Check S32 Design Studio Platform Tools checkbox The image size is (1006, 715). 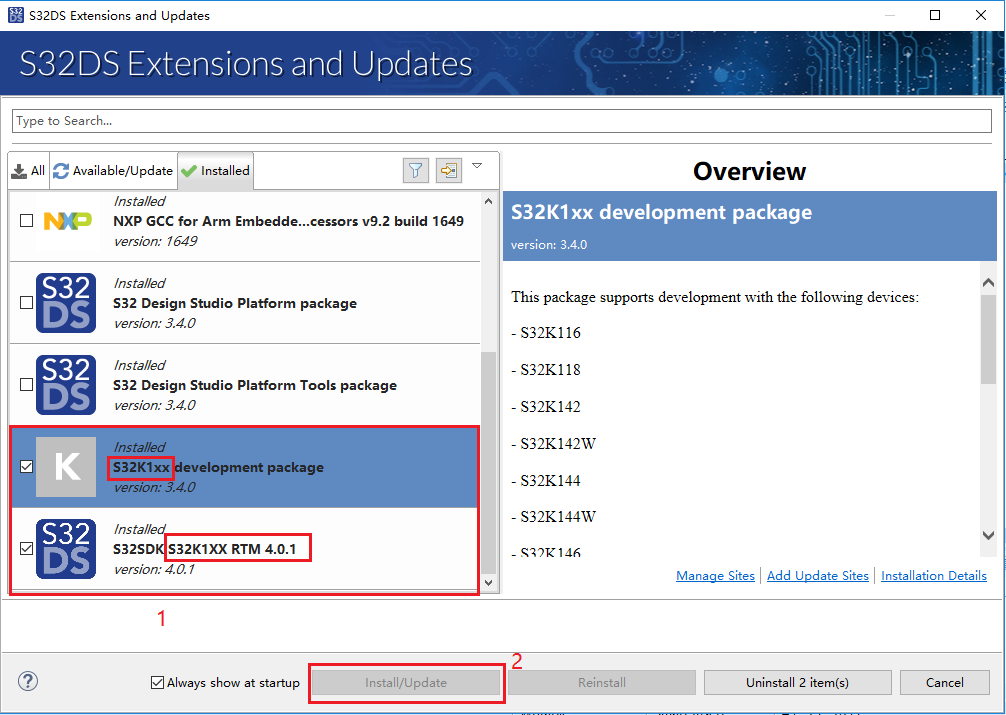click(26, 384)
